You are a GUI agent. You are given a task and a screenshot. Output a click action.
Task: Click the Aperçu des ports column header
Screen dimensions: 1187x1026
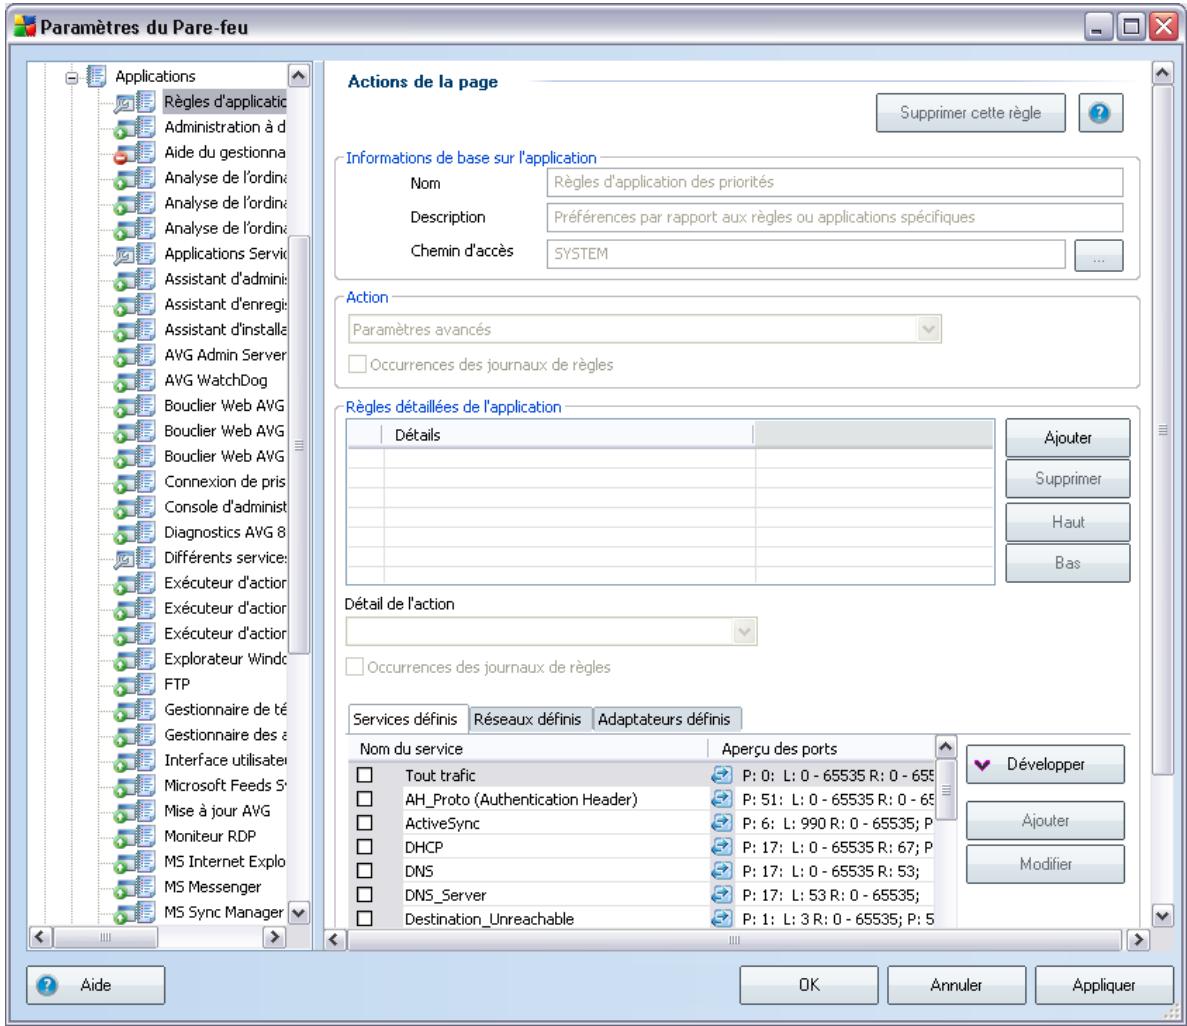coord(821,749)
